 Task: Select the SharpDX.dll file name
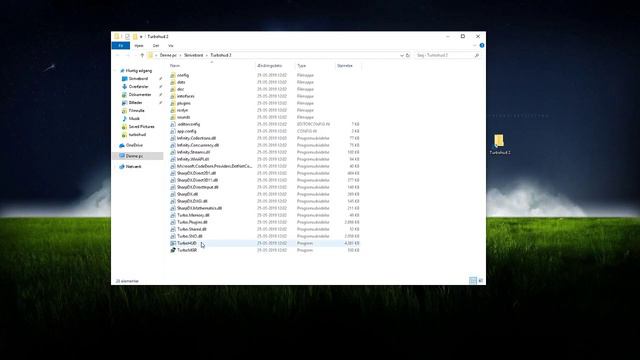pos(187,194)
